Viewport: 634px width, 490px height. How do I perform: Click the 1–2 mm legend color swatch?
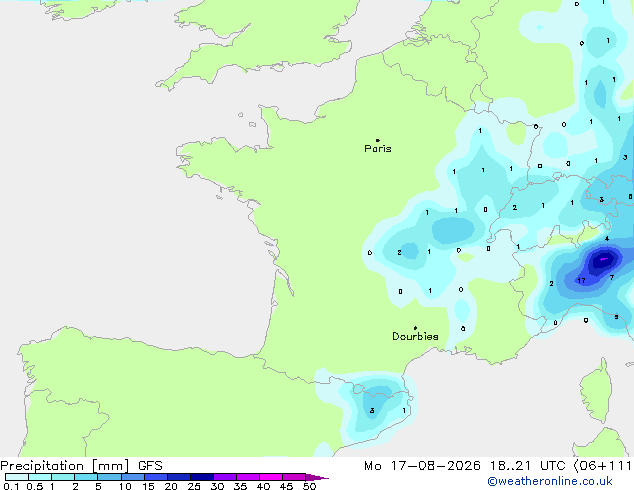point(63,477)
